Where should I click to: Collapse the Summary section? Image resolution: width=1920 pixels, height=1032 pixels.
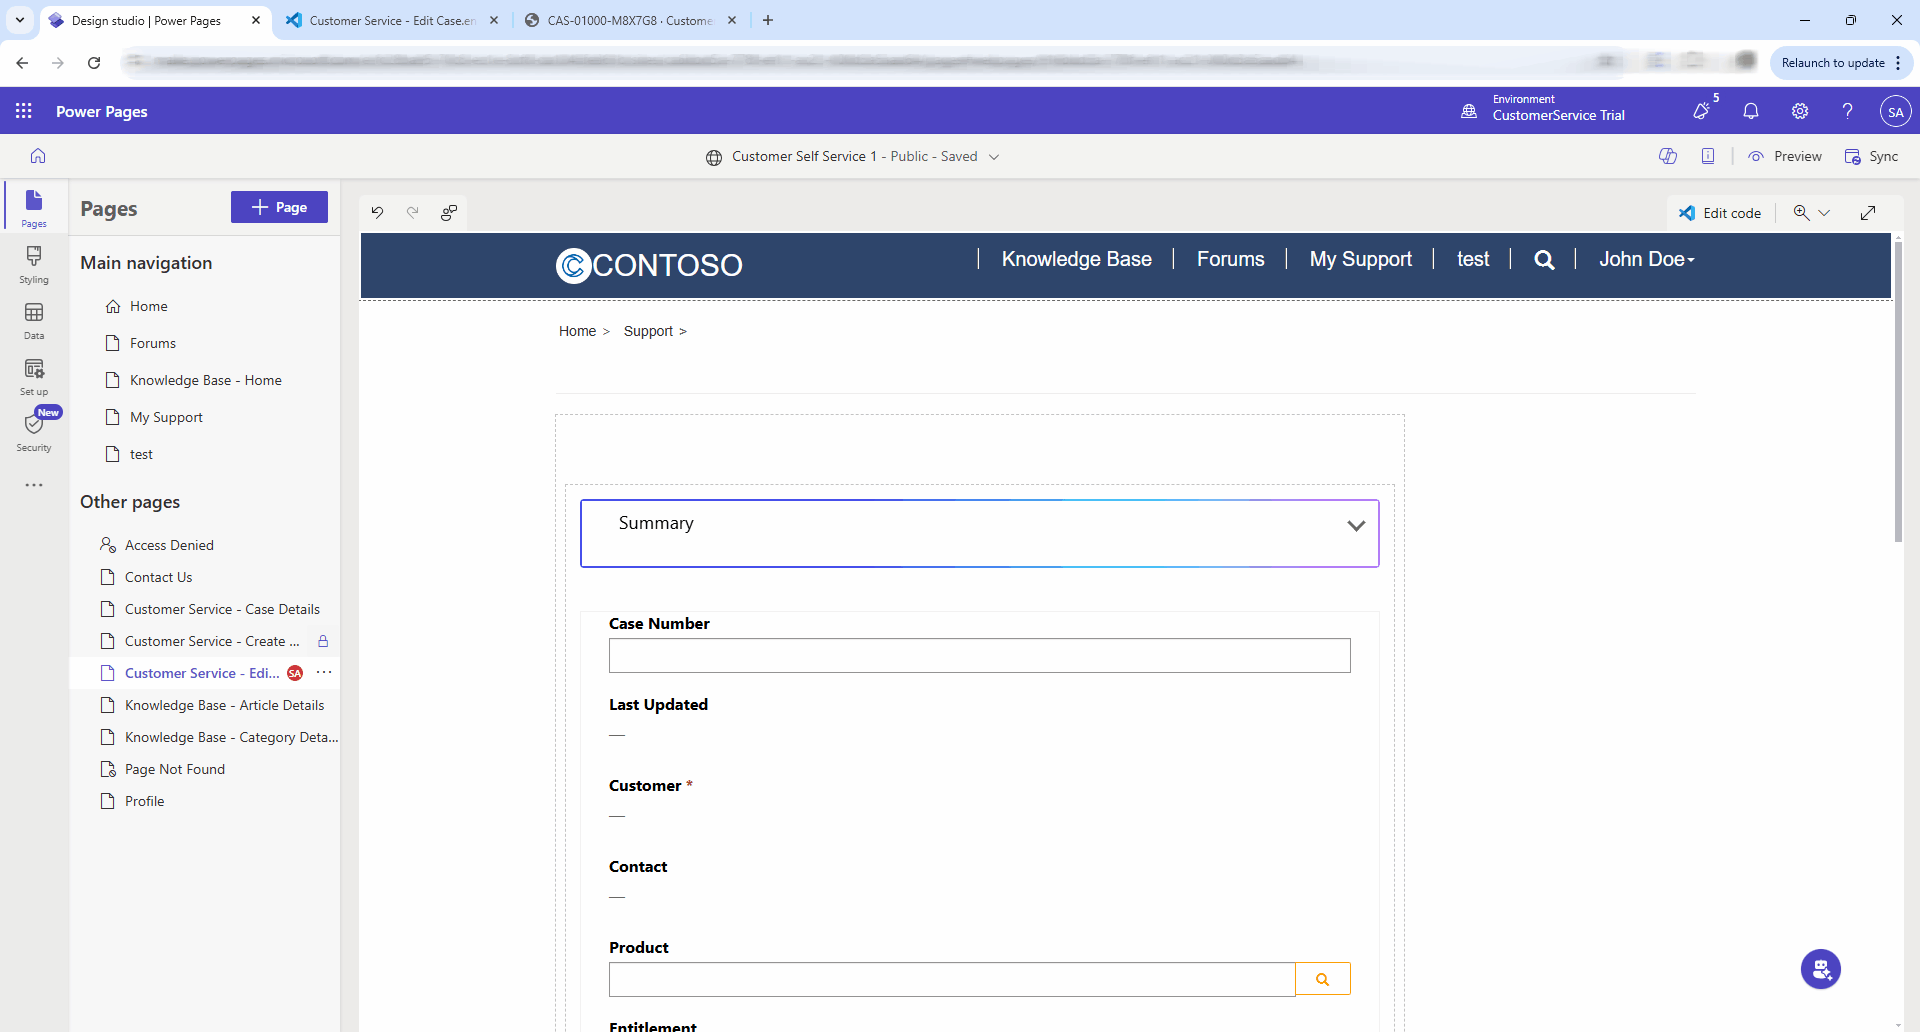(x=1356, y=525)
